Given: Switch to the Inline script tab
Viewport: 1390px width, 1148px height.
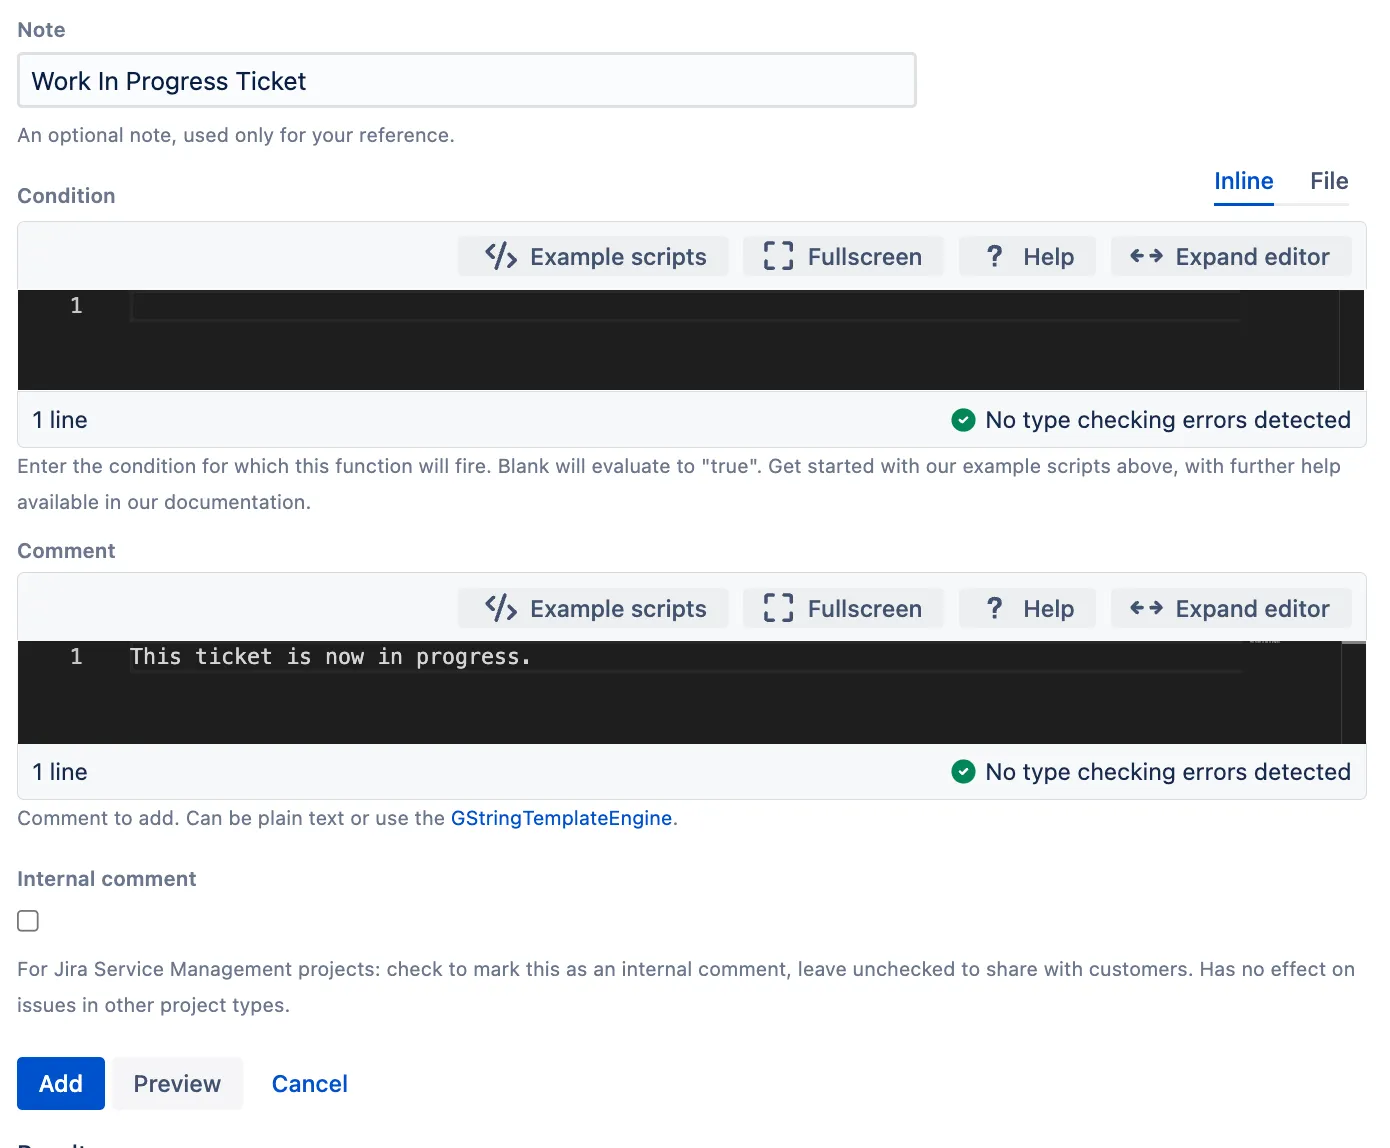Looking at the screenshot, I should coord(1244,181).
